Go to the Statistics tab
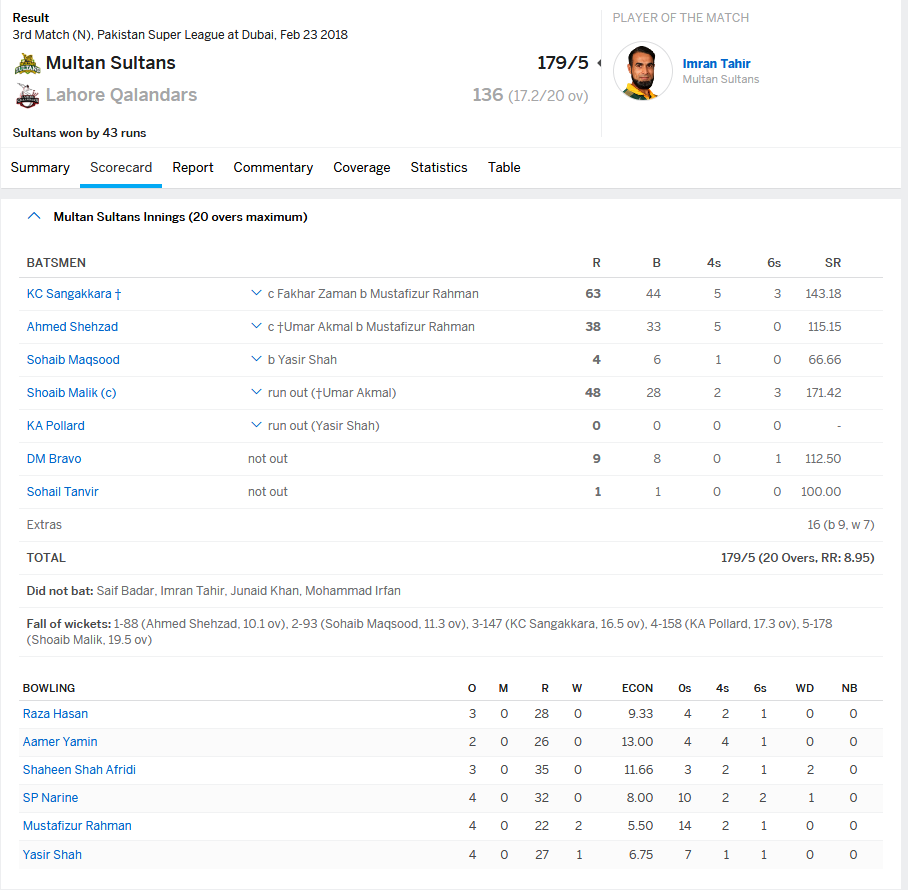The height and width of the screenshot is (890, 908). click(439, 168)
